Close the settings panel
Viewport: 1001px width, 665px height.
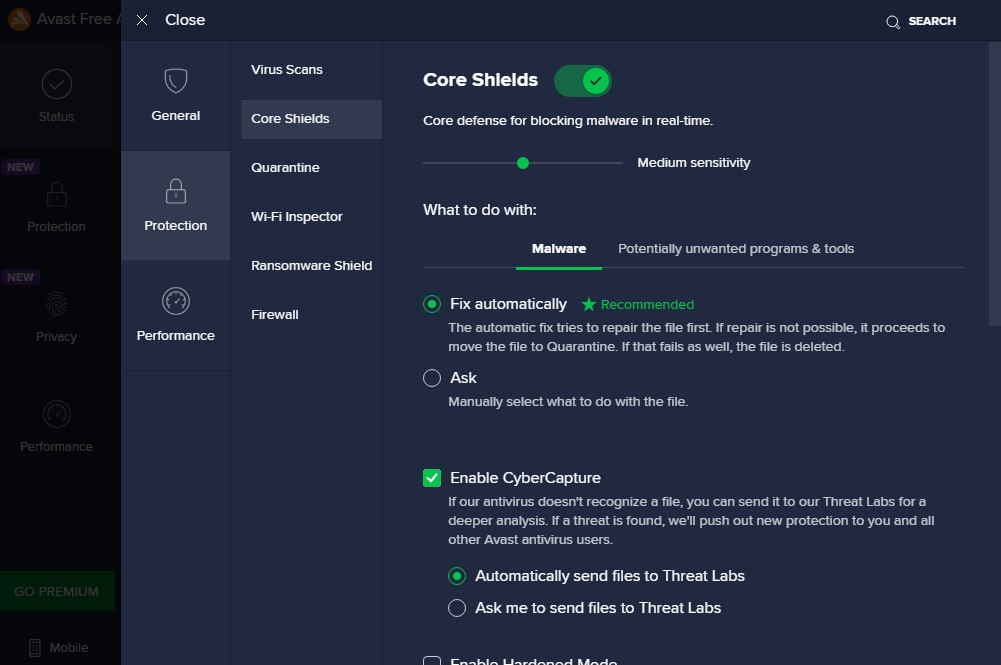pyautogui.click(x=142, y=20)
